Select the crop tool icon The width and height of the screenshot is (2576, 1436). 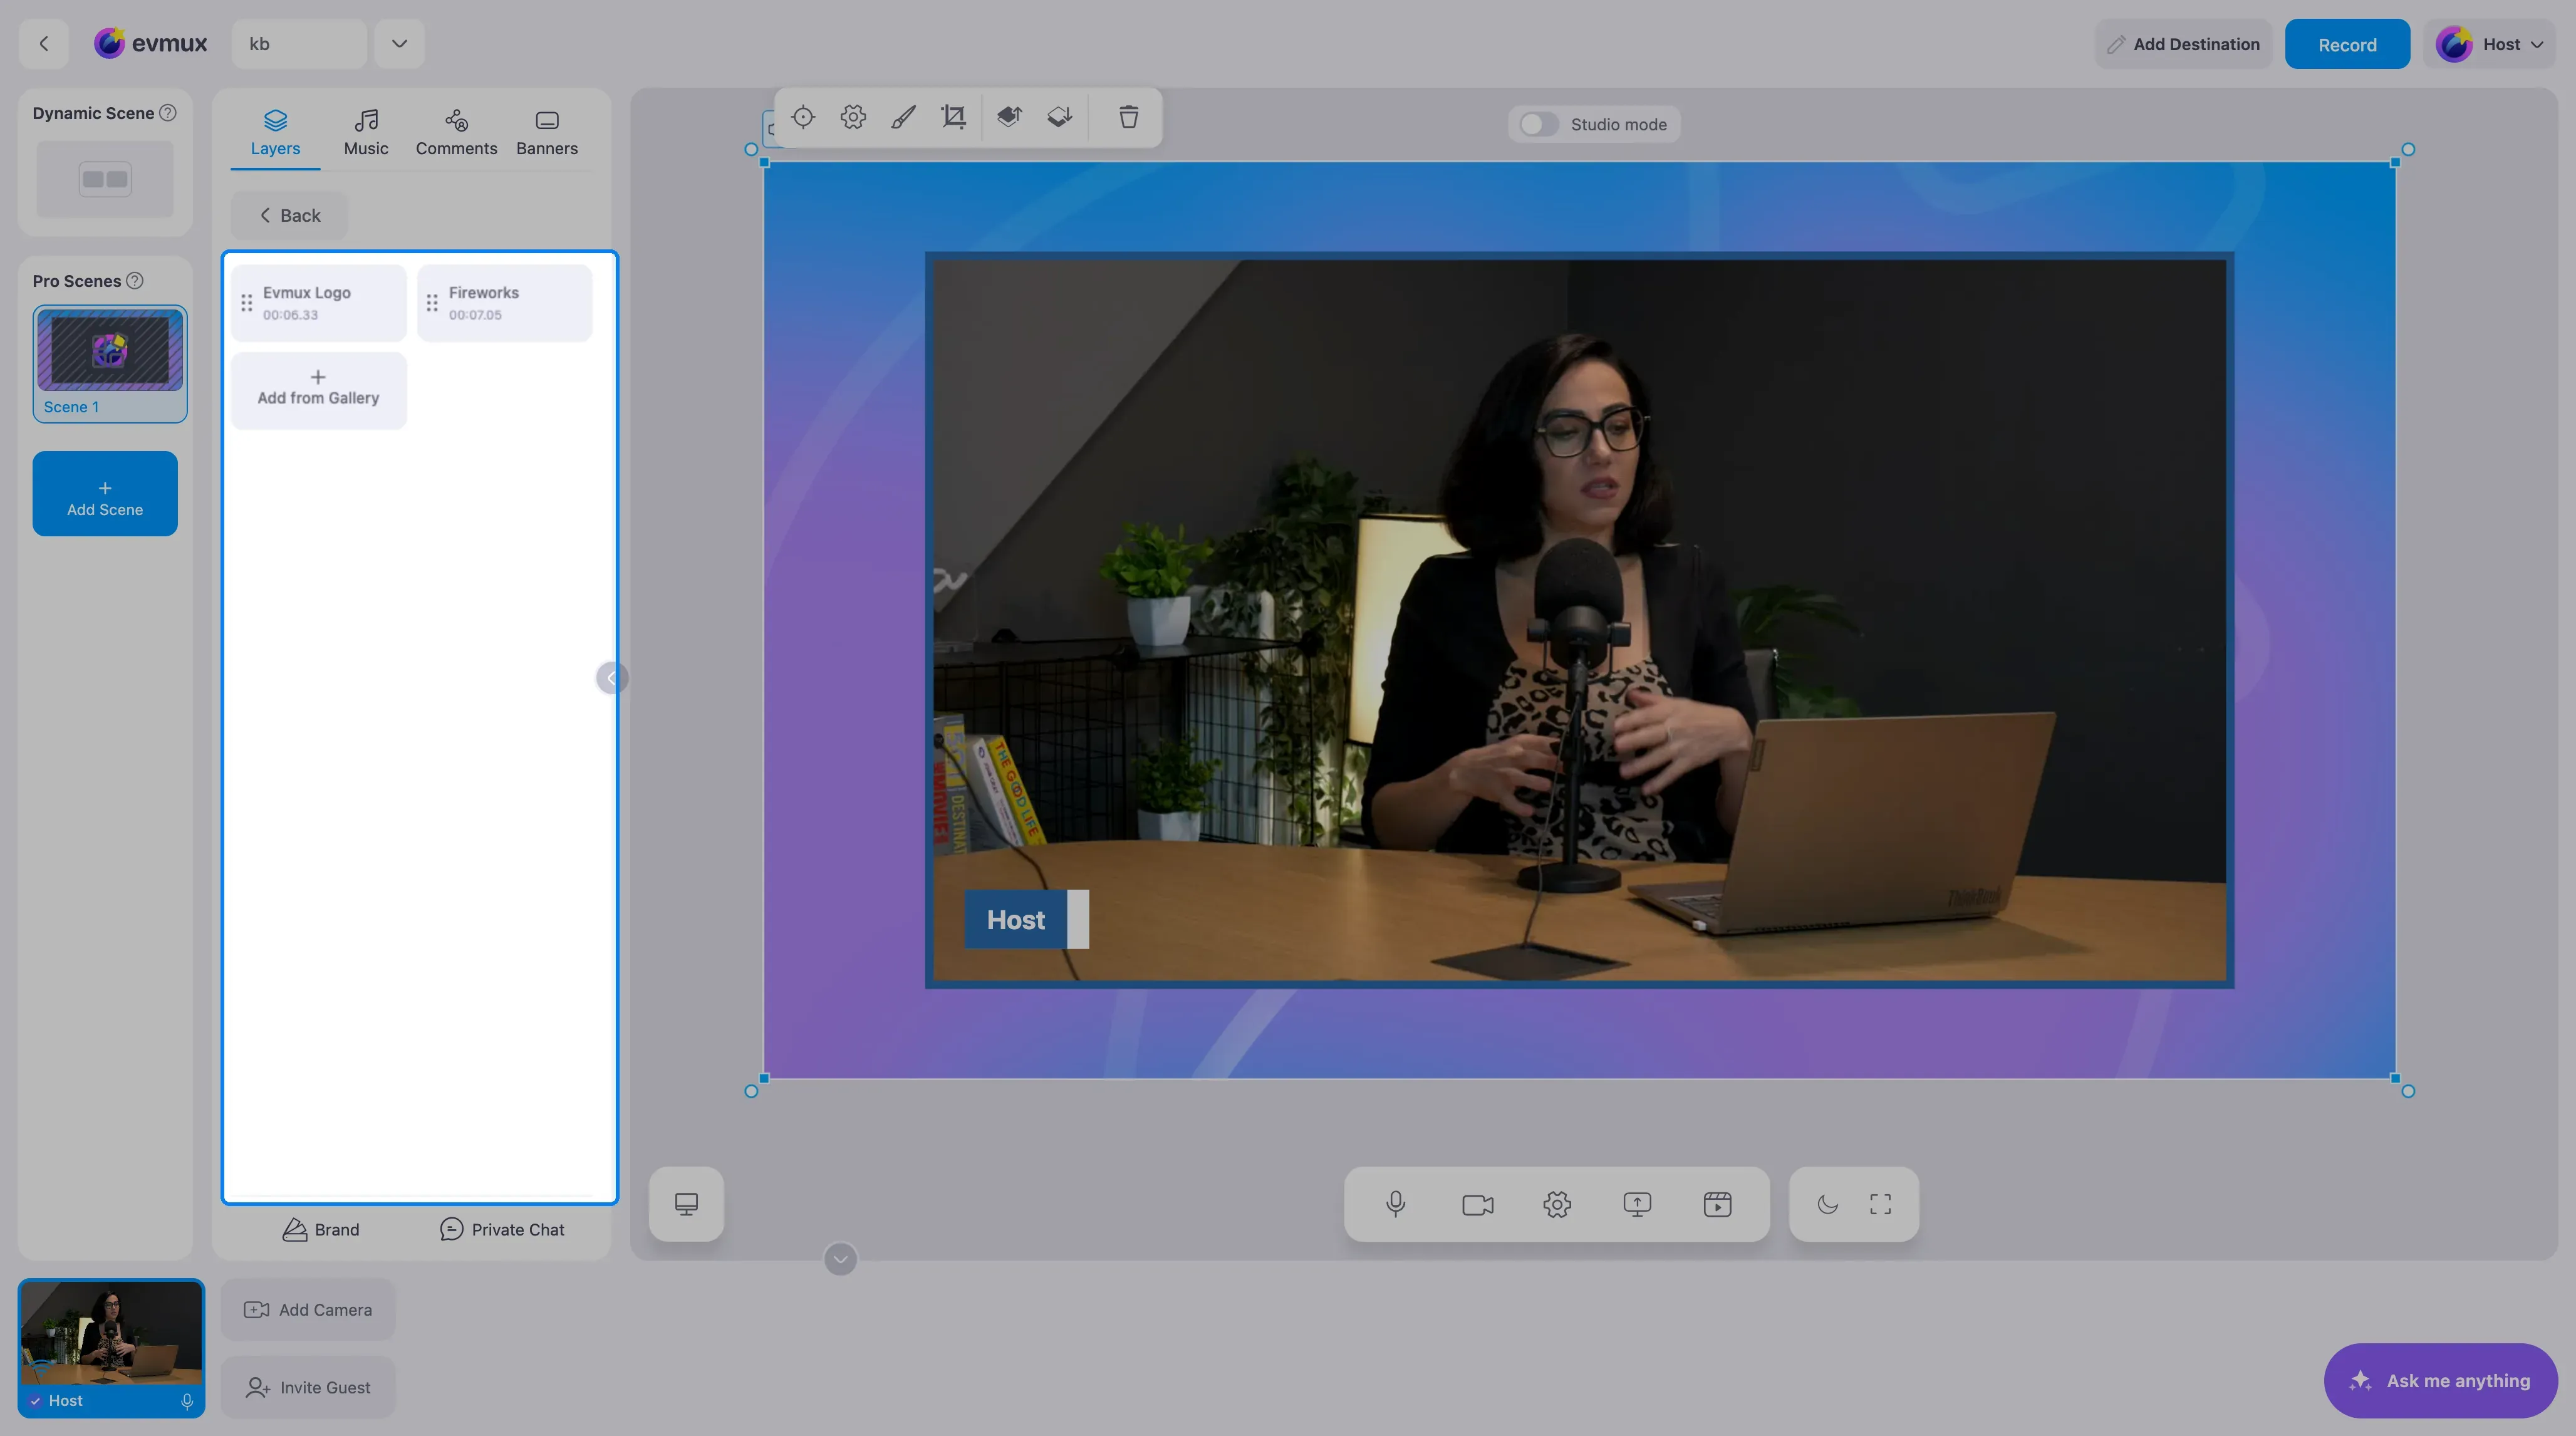tap(954, 117)
